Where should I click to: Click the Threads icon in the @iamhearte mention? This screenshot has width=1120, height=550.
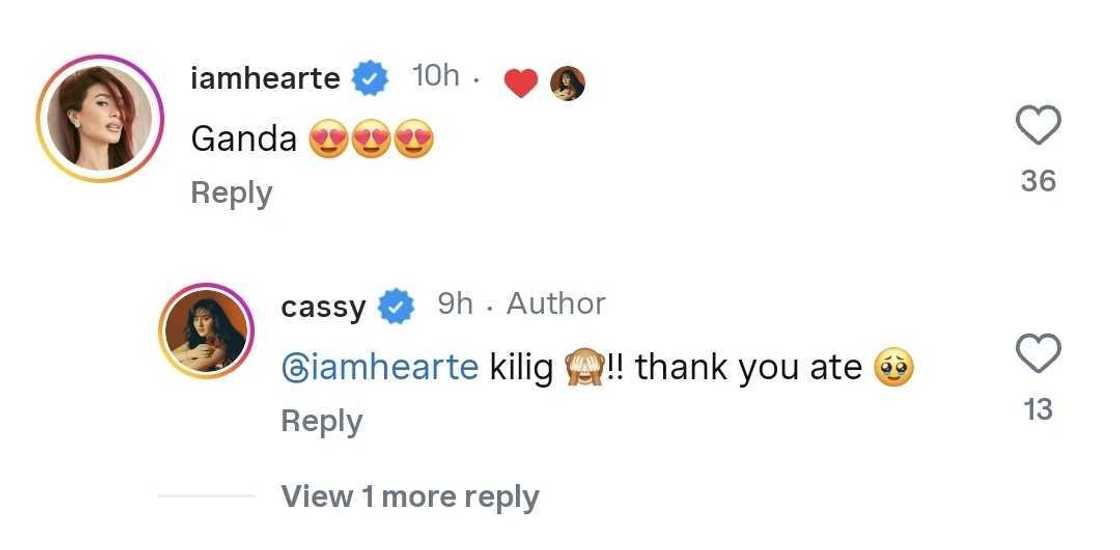tap(295, 368)
